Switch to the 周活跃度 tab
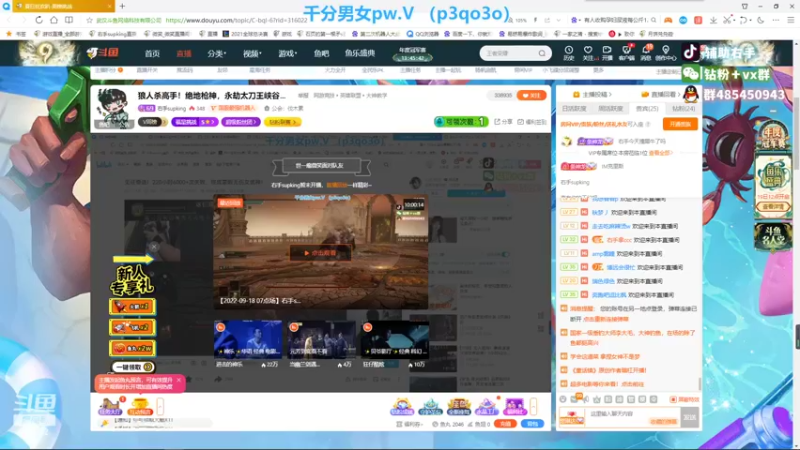The width and height of the screenshot is (800, 450). pyautogui.click(x=611, y=109)
